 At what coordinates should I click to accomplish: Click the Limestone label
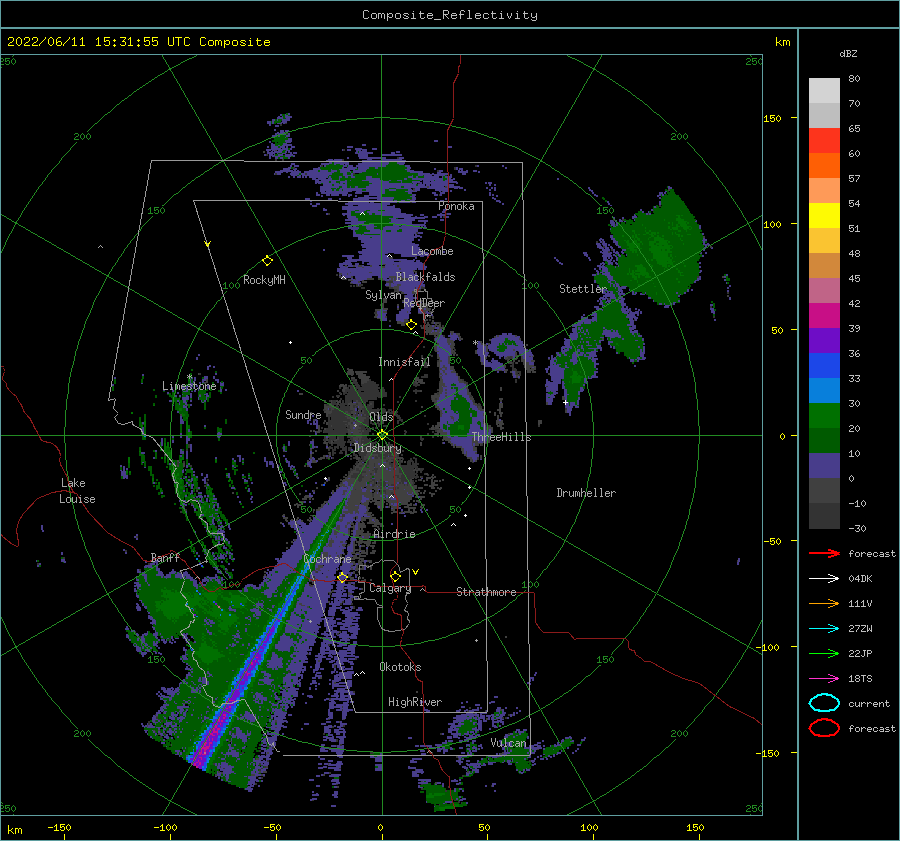tap(189, 386)
